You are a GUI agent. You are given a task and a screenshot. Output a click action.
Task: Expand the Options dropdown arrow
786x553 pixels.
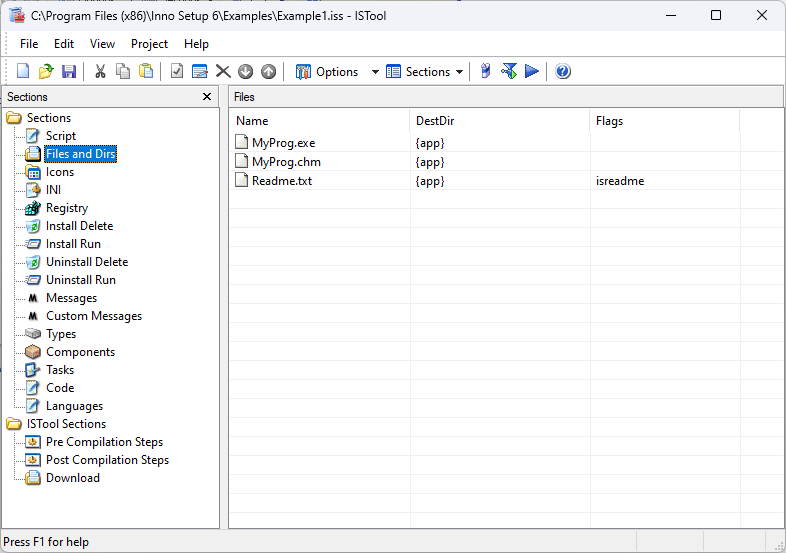coord(375,72)
